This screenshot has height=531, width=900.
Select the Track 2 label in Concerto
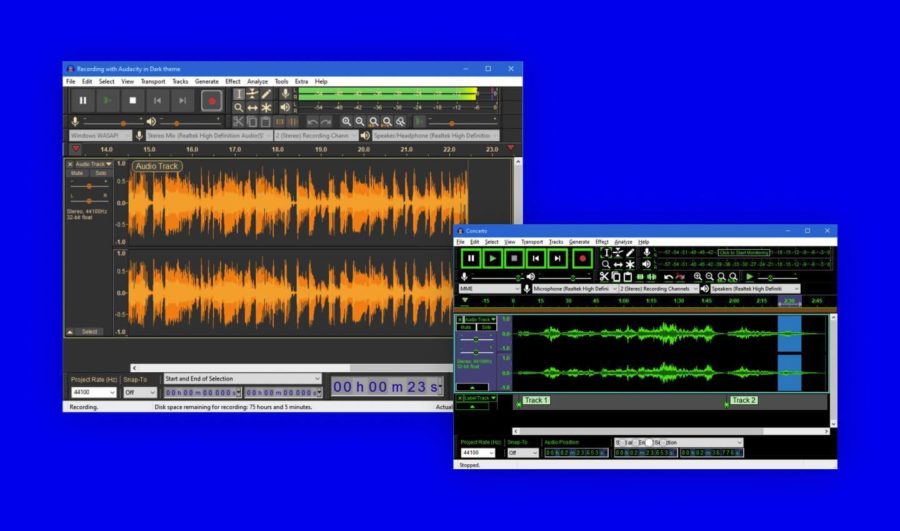click(744, 400)
